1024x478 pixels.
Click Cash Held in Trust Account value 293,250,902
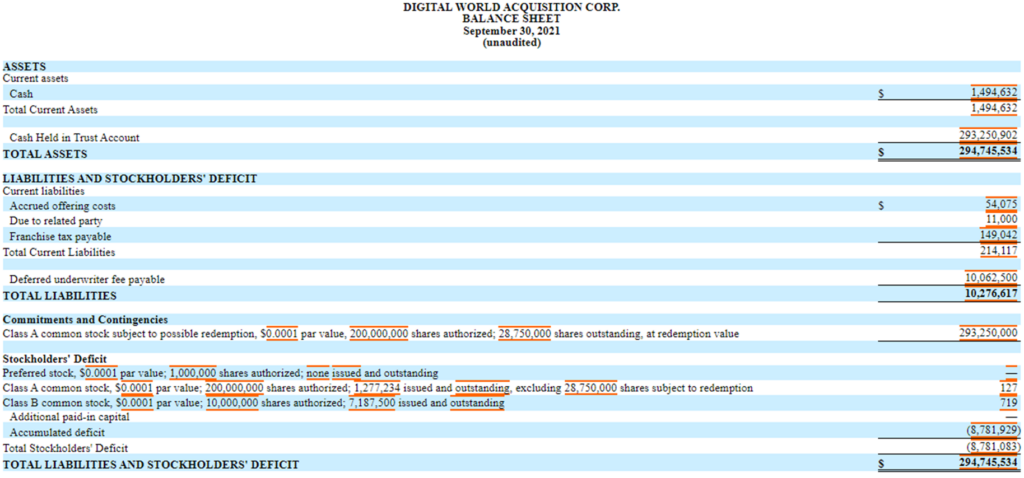(x=988, y=137)
